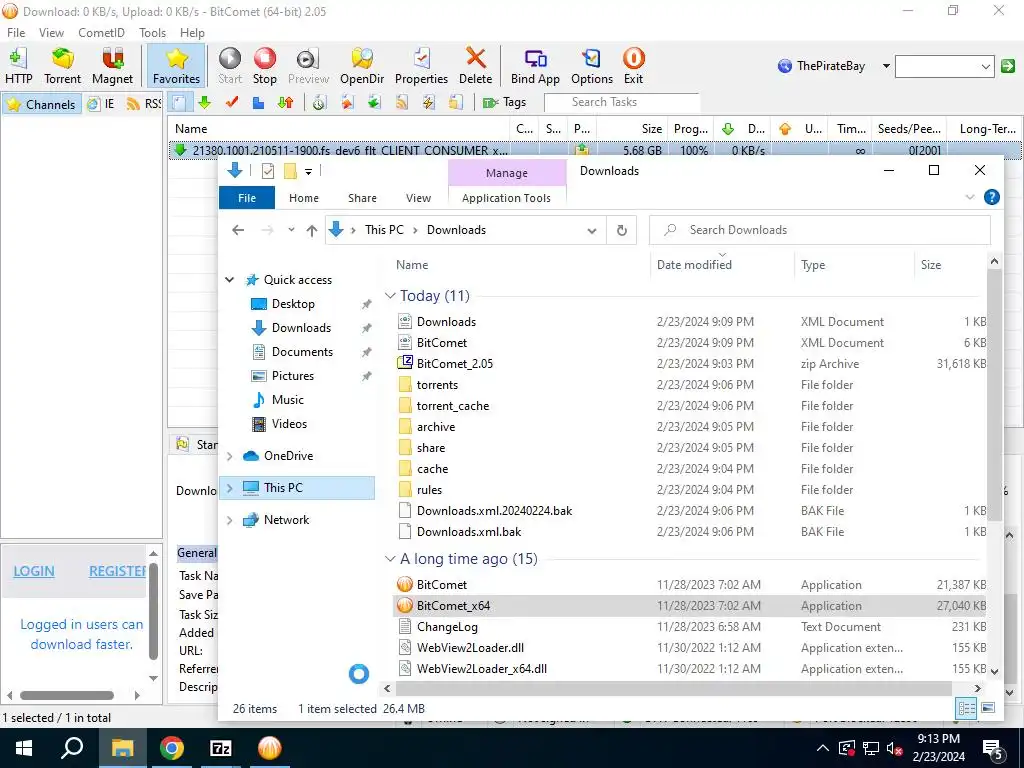Screen dimensions: 1024x768
Task: Open Explorer help question mark
Action: (991, 197)
